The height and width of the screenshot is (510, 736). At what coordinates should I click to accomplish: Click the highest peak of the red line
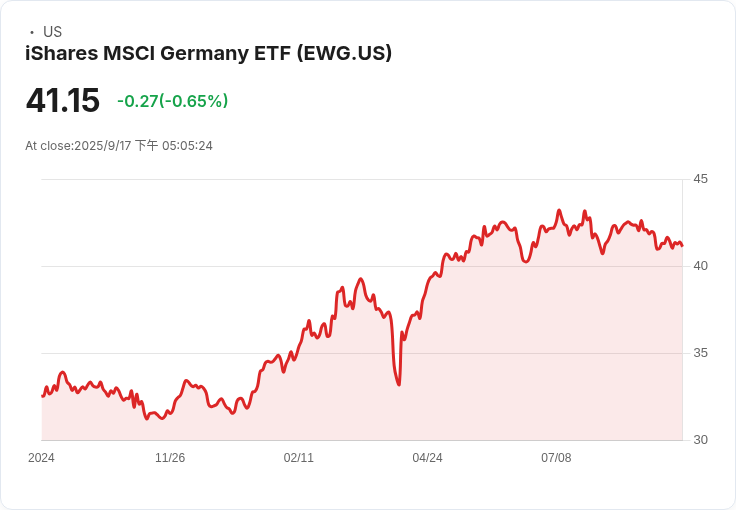coord(559,211)
